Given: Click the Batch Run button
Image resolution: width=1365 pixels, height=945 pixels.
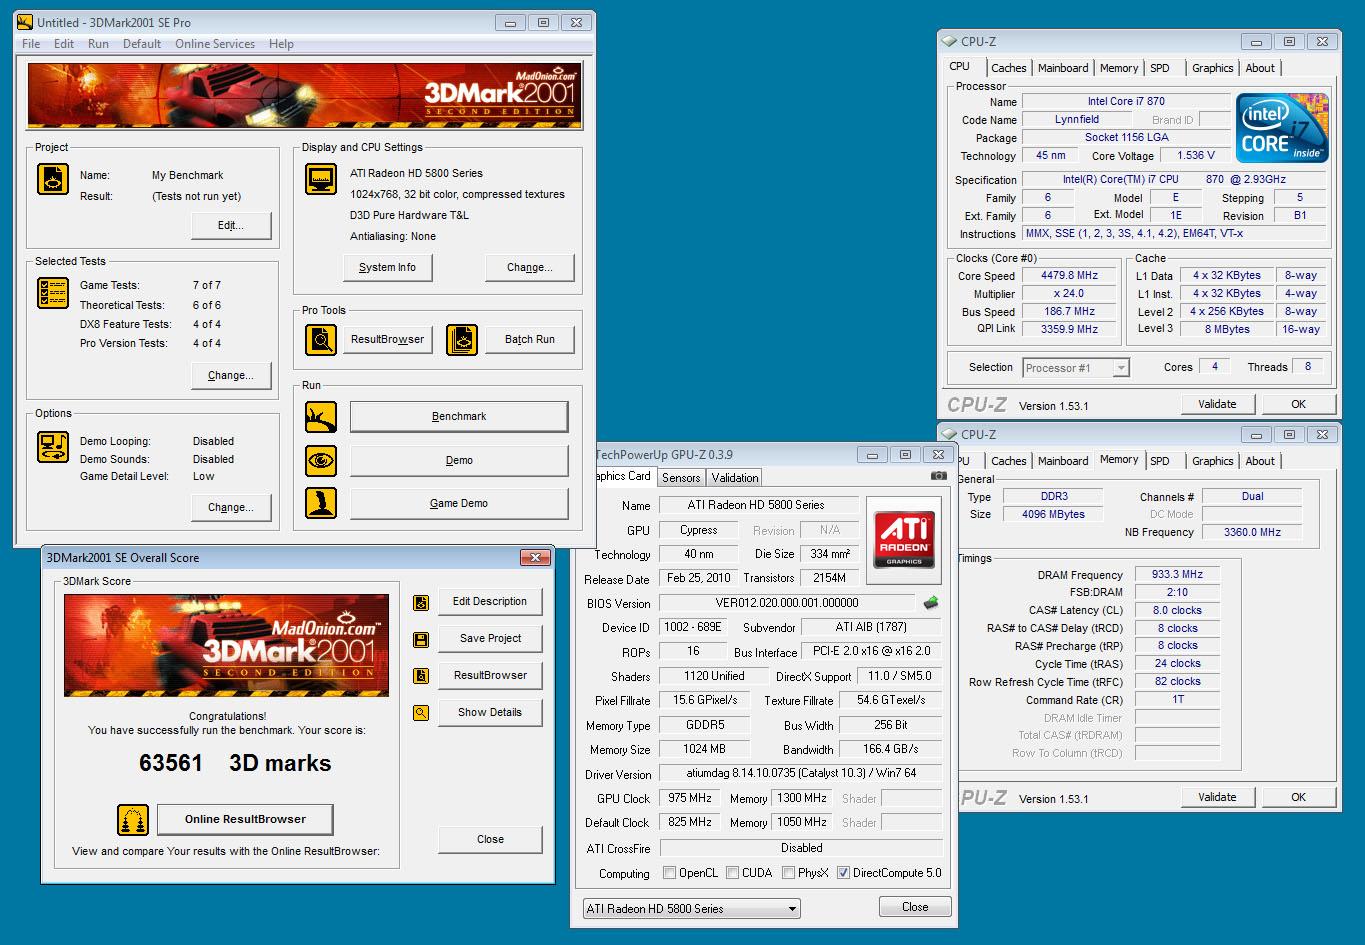Looking at the screenshot, I should pyautogui.click(x=530, y=340).
